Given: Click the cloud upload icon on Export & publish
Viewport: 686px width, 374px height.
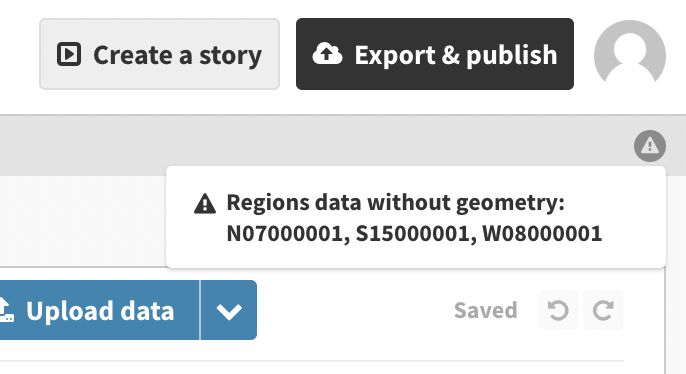Looking at the screenshot, I should pos(327,54).
